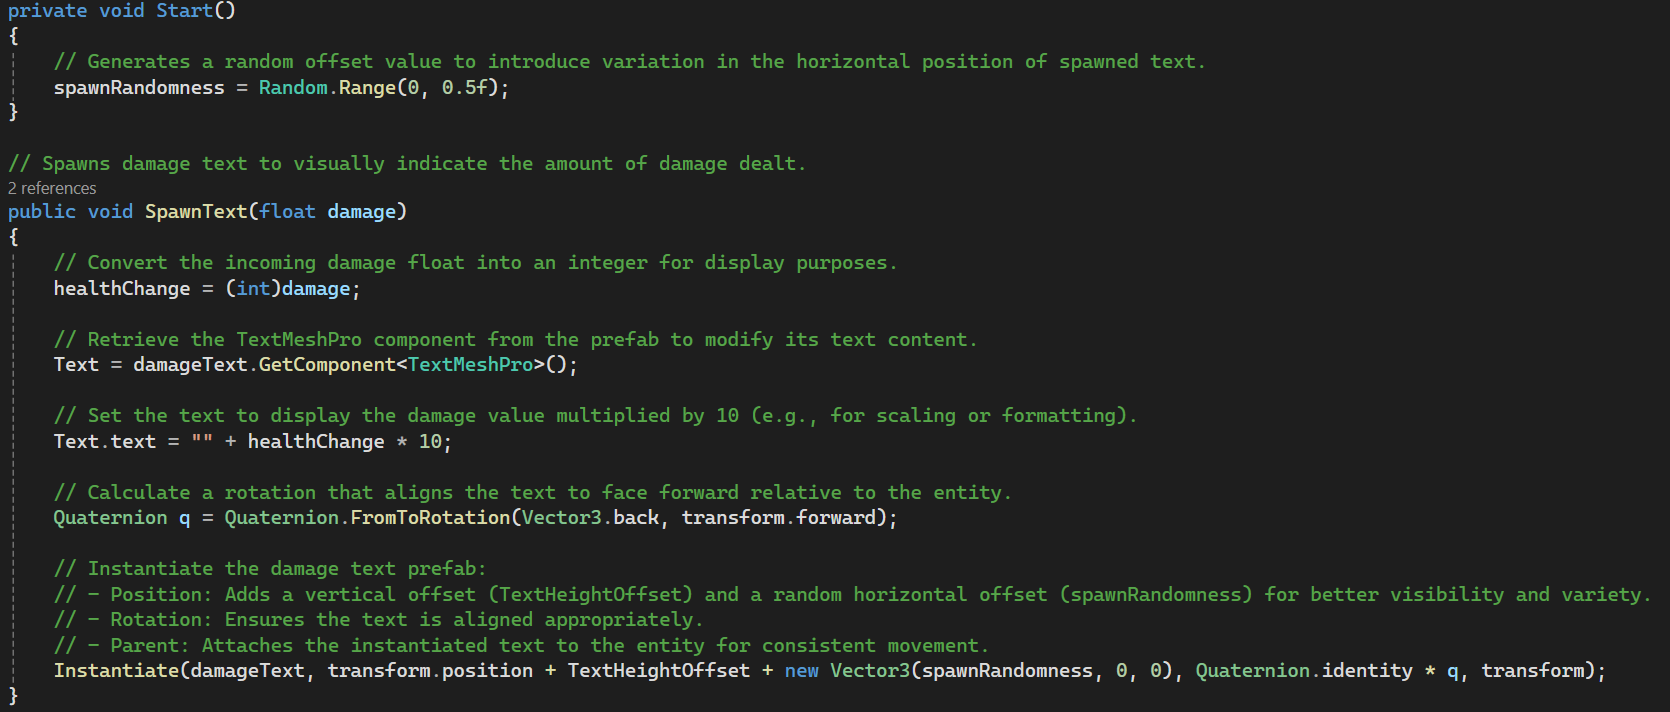The width and height of the screenshot is (1670, 712).
Task: Click the int cast keyword before damage
Action: (253, 288)
